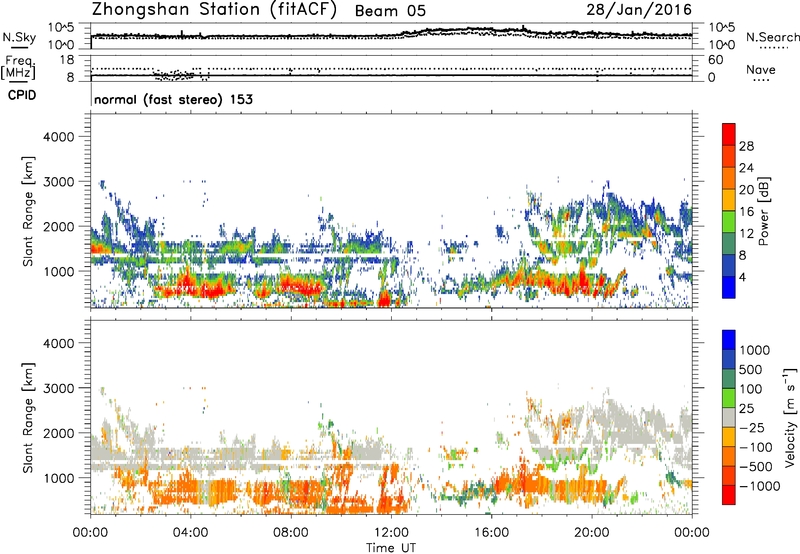Click the 'Nave' legend label
Viewport: 800px width, 554px height.
(761, 69)
